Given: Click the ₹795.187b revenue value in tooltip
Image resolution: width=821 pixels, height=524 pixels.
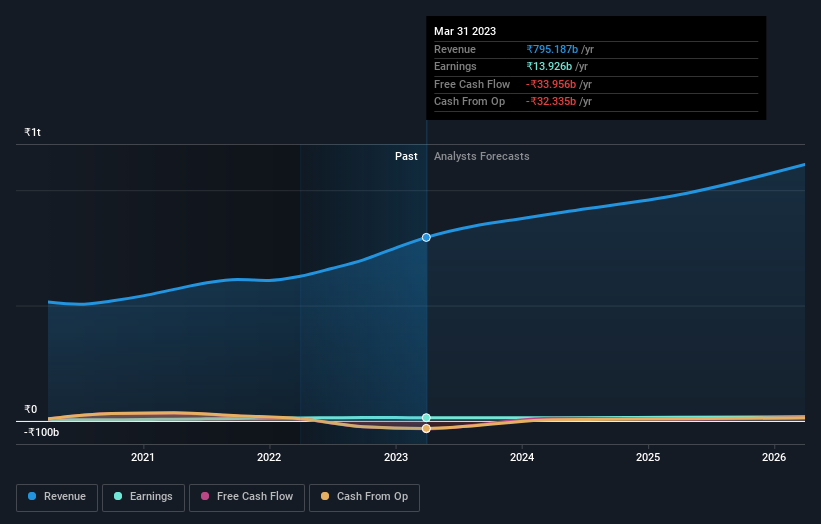Looking at the screenshot, I should click(552, 49).
